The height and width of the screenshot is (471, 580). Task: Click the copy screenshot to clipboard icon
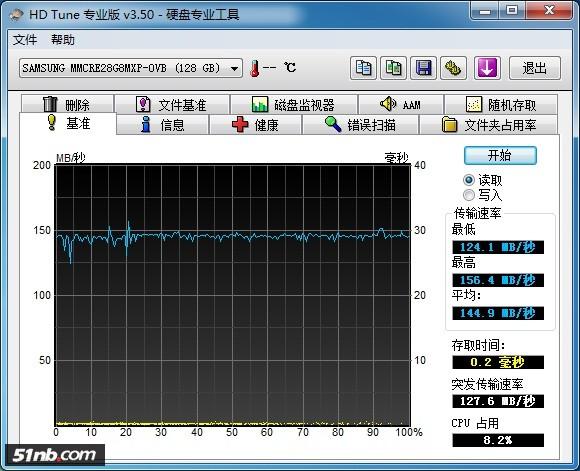point(393,68)
